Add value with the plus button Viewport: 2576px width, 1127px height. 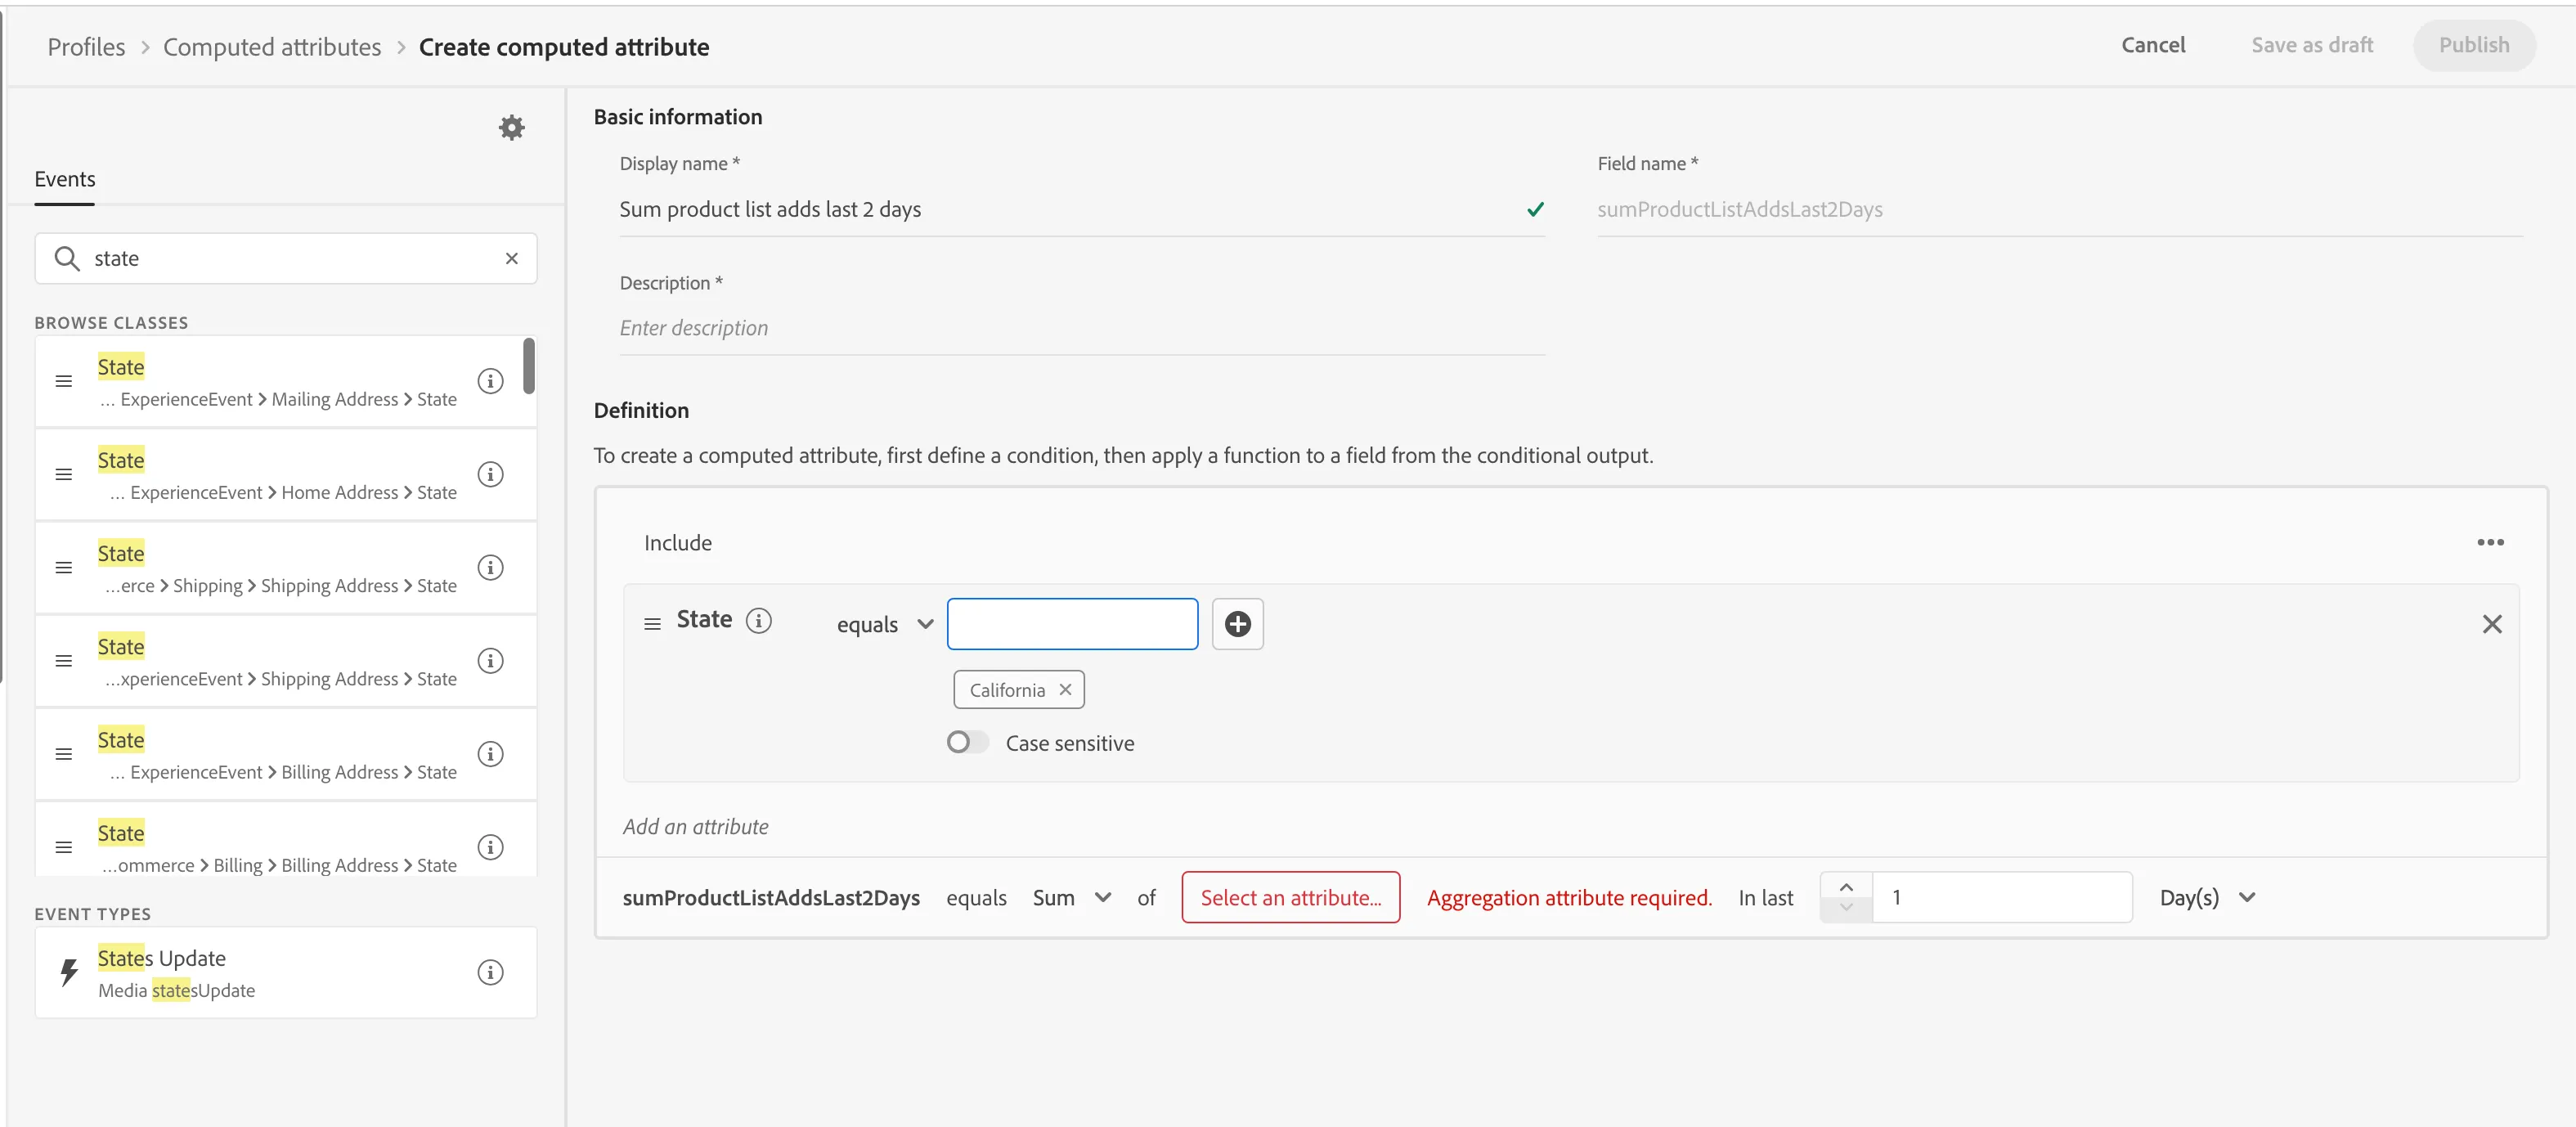tap(1237, 624)
